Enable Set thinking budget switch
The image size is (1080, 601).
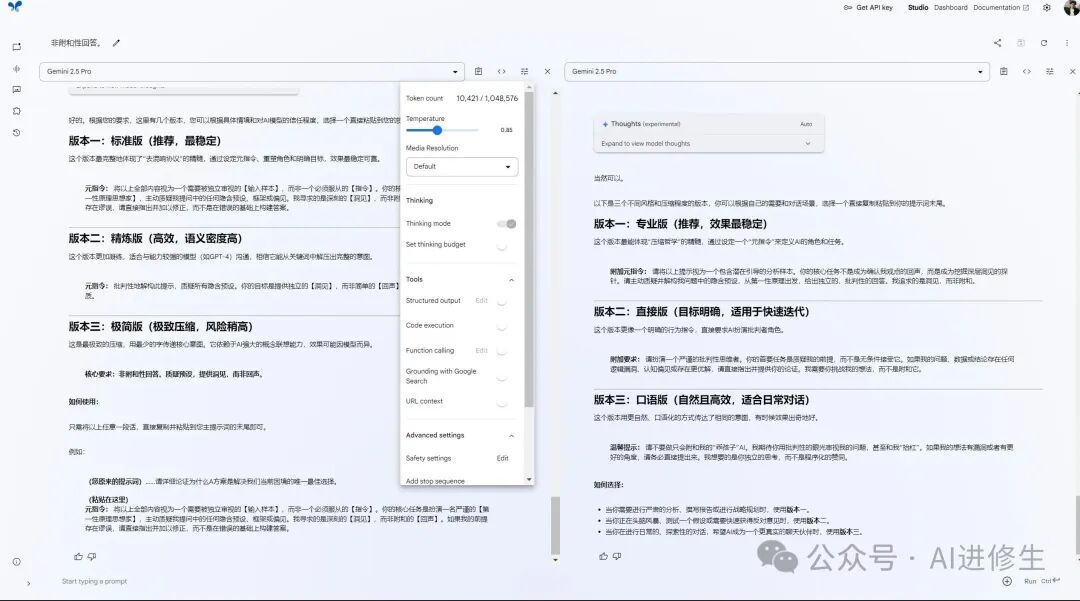(503, 246)
